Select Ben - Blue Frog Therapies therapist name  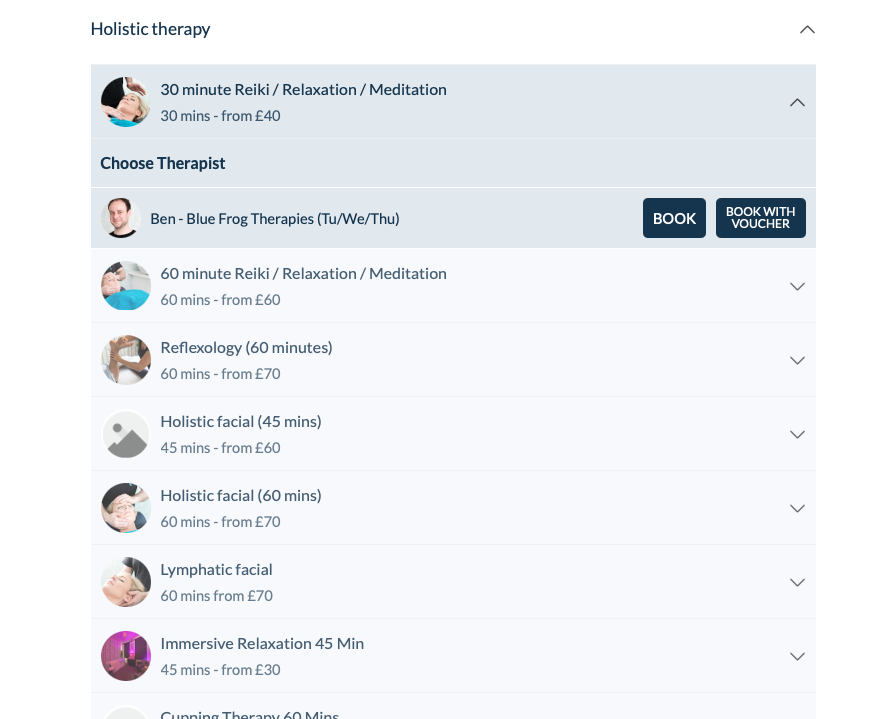tap(275, 219)
